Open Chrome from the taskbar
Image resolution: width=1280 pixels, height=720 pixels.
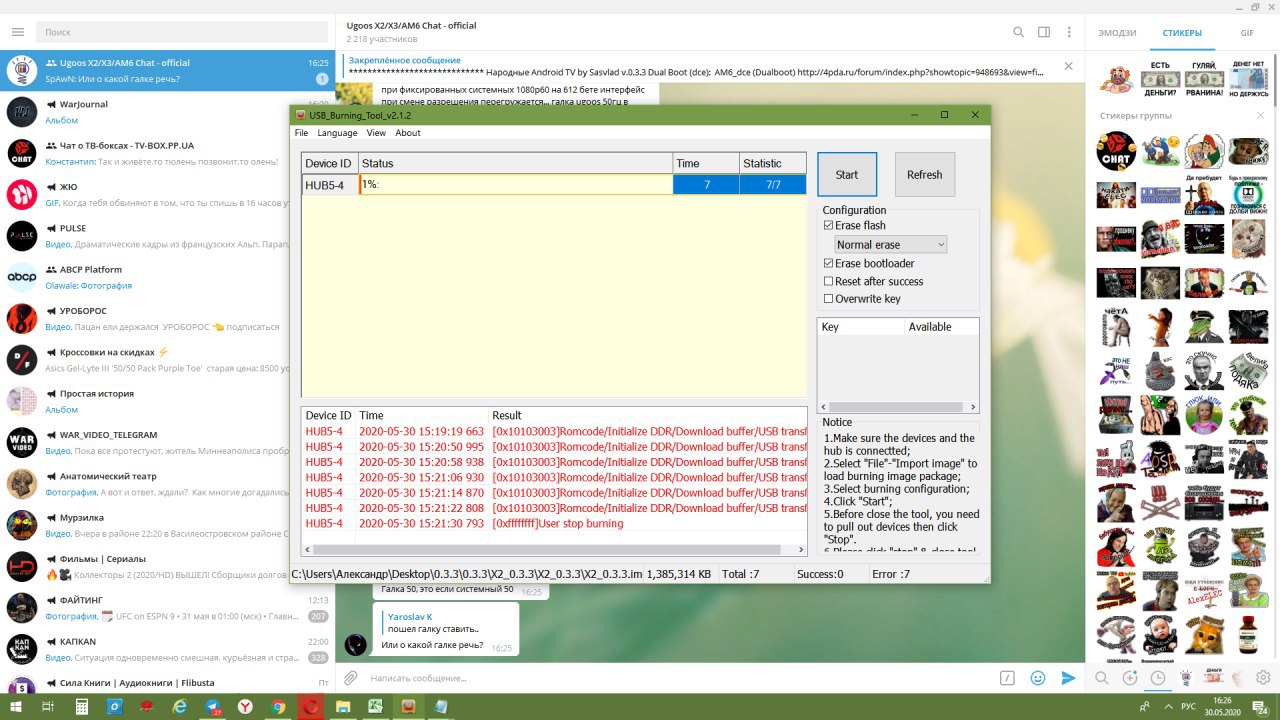click(279, 706)
